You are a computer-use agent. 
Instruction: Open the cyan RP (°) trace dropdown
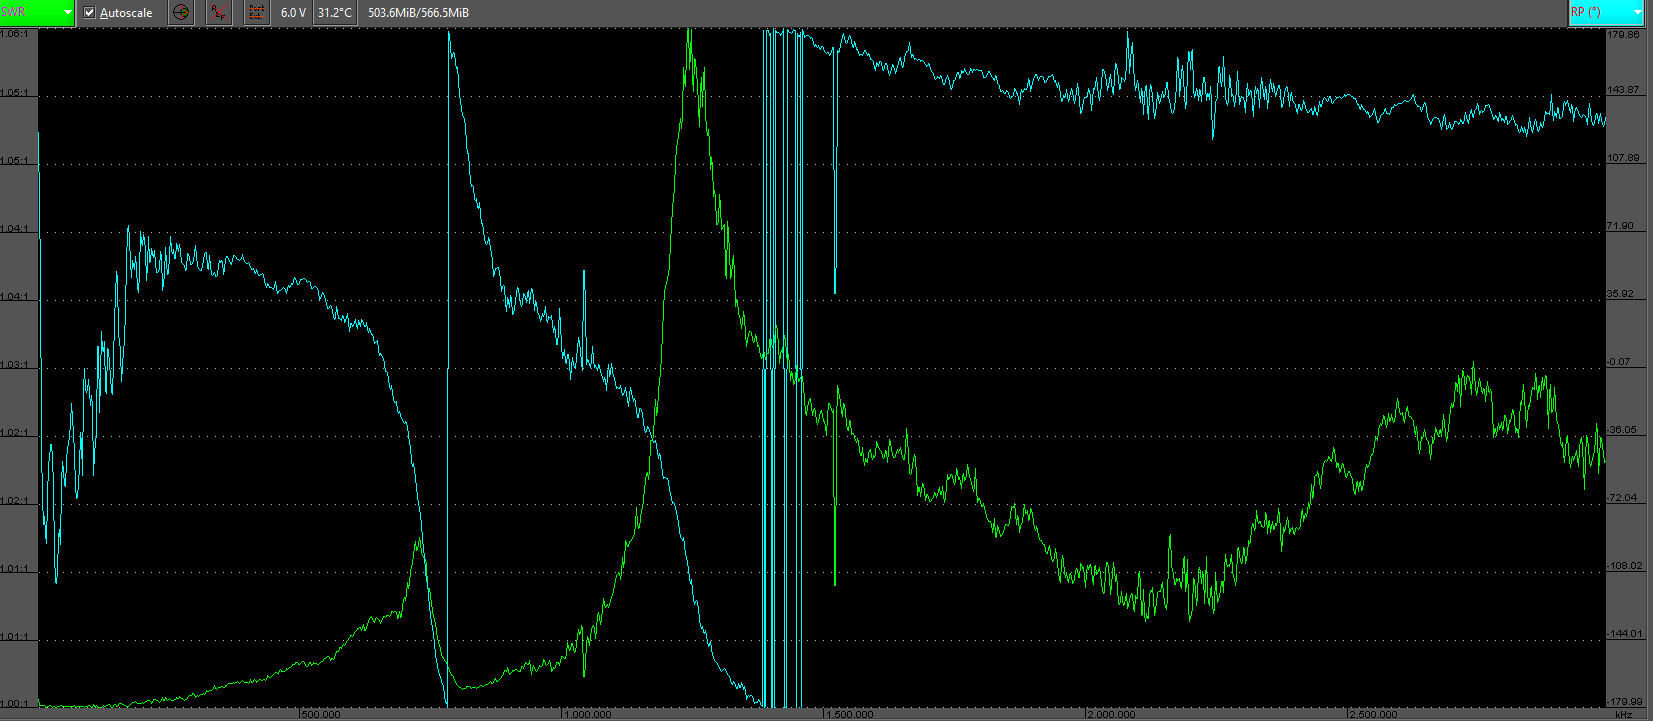pos(1606,13)
